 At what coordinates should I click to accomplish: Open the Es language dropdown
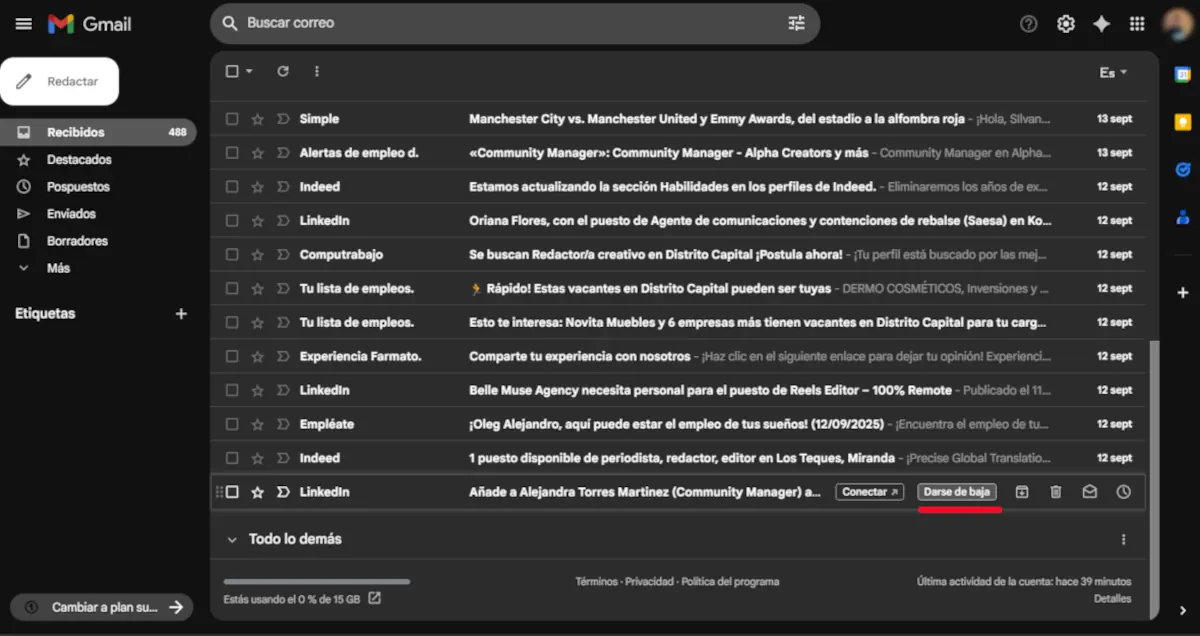1112,72
